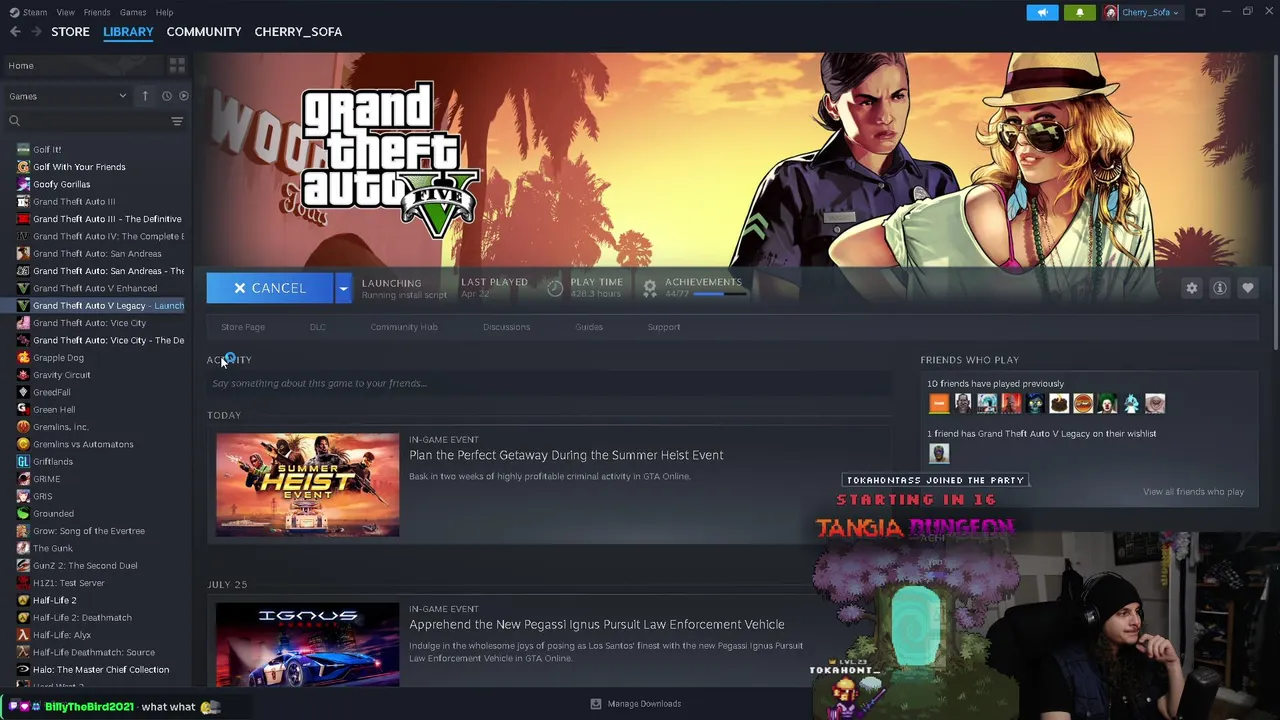Click the Cherry_Sofa profile avatar
Screen dimensions: 1280x720
tap(1111, 12)
